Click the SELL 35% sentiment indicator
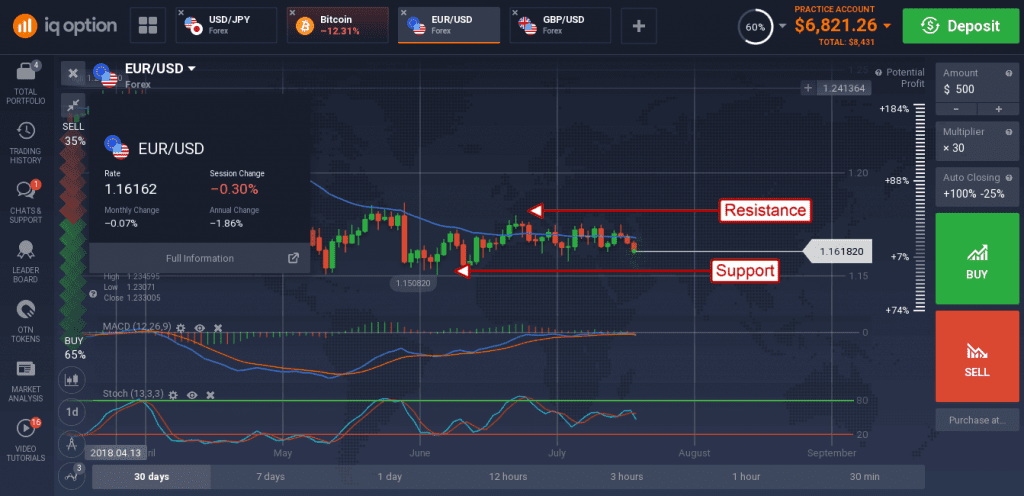The width and height of the screenshot is (1024, 496). tap(74, 134)
